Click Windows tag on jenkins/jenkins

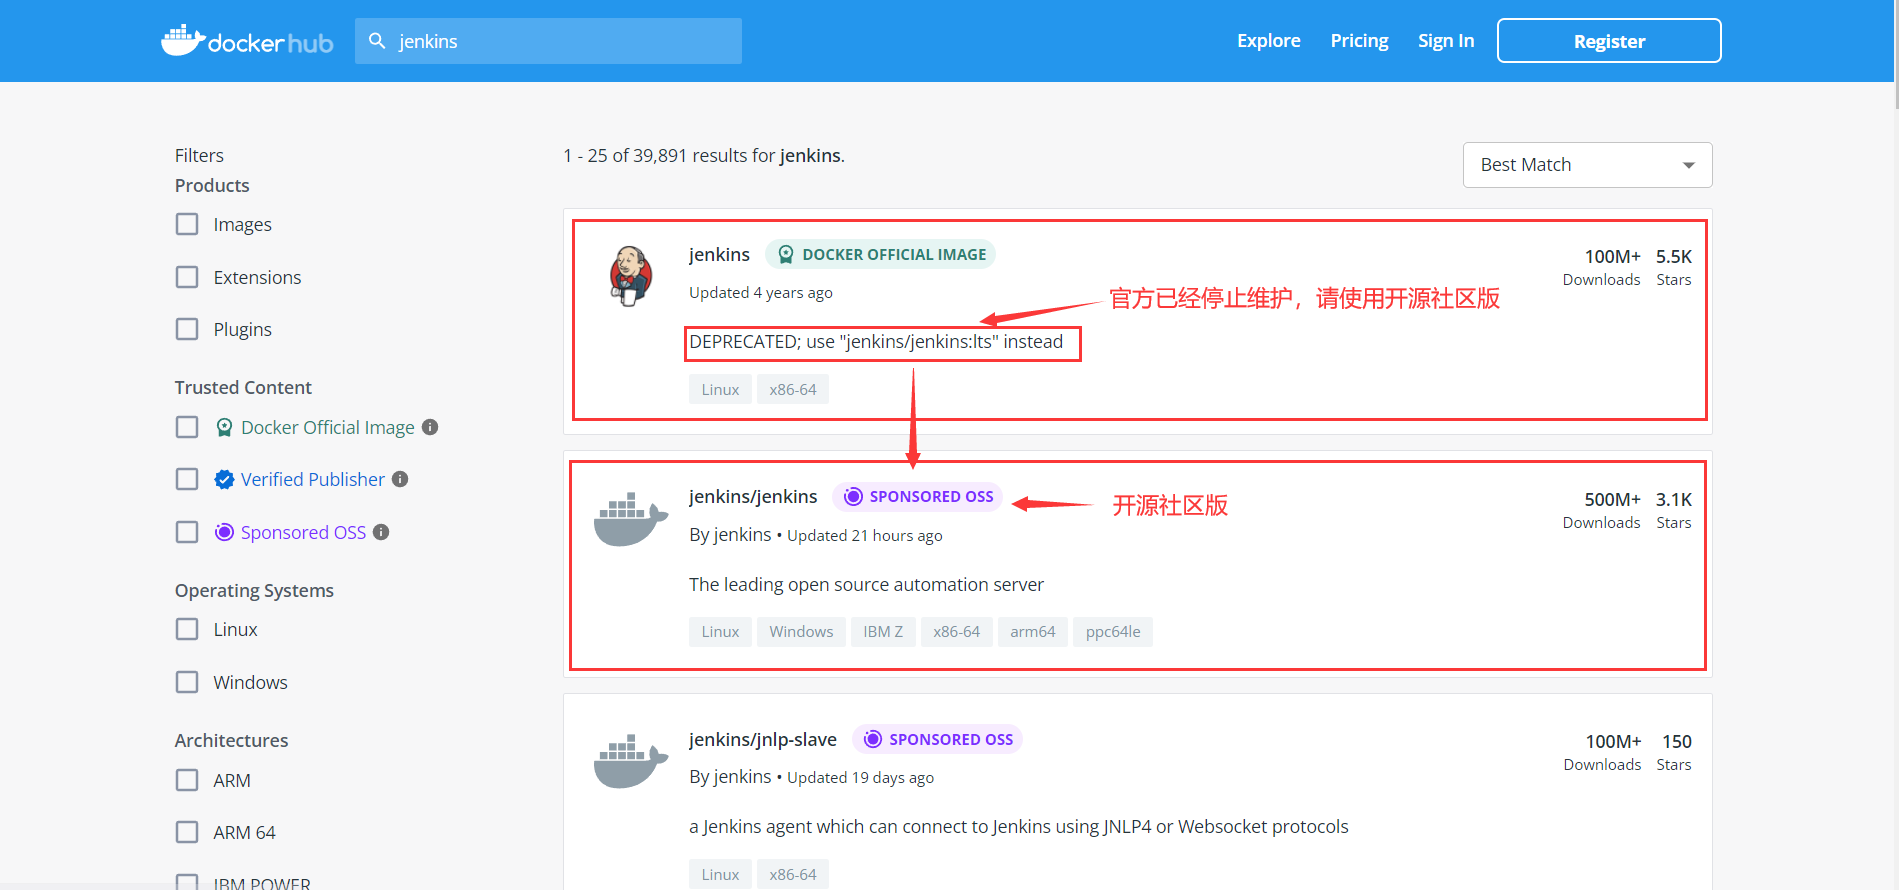[801, 632]
